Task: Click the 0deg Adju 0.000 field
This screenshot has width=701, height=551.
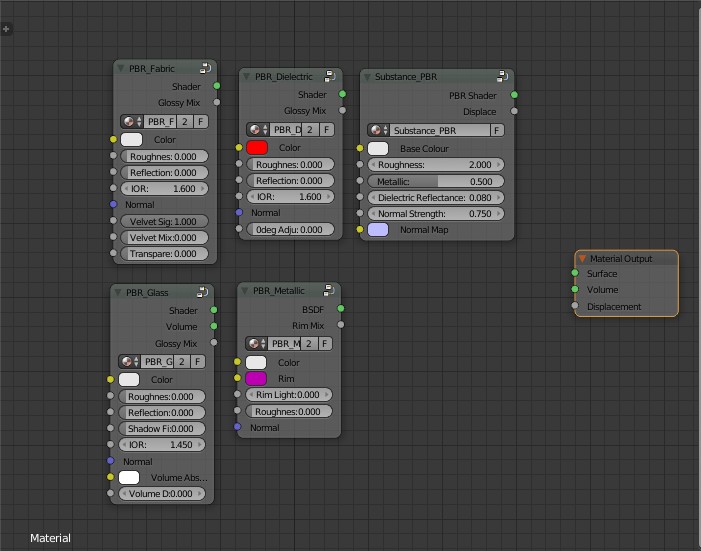Action: 291,229
